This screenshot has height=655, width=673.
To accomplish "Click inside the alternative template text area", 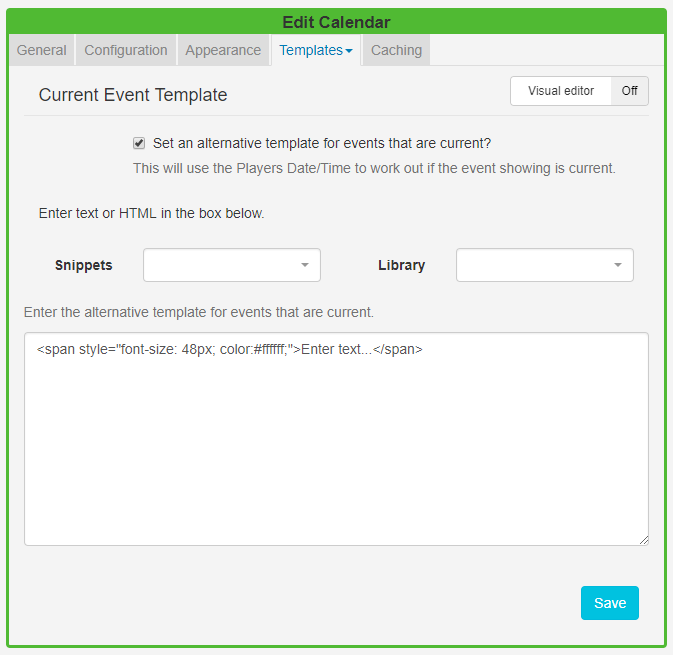I will click(x=336, y=450).
